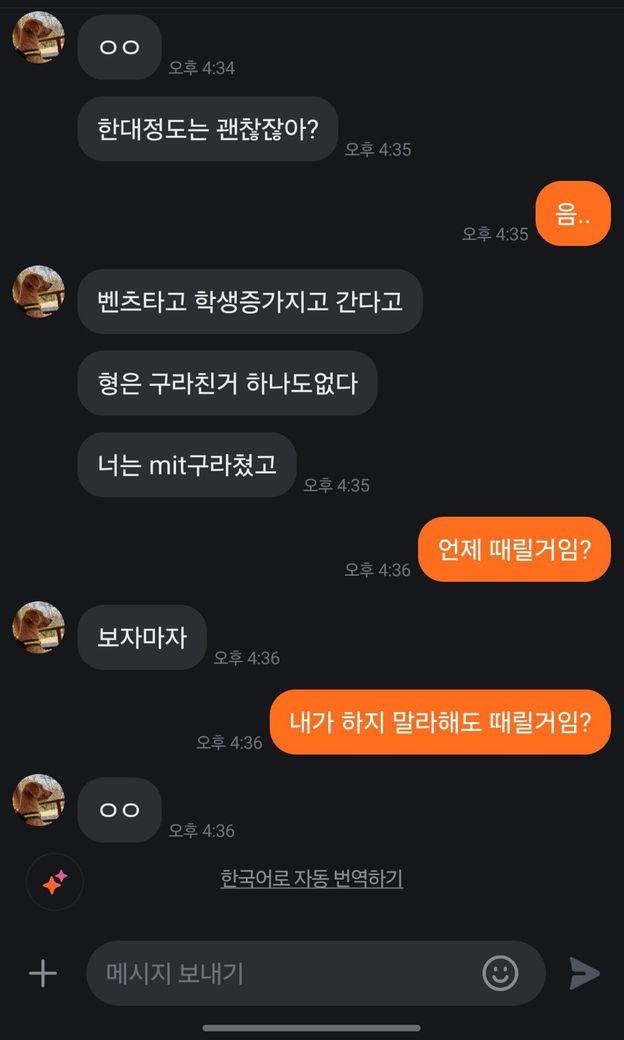Select the orange 음.. message bubble
The width and height of the screenshot is (624, 1040).
point(573,213)
